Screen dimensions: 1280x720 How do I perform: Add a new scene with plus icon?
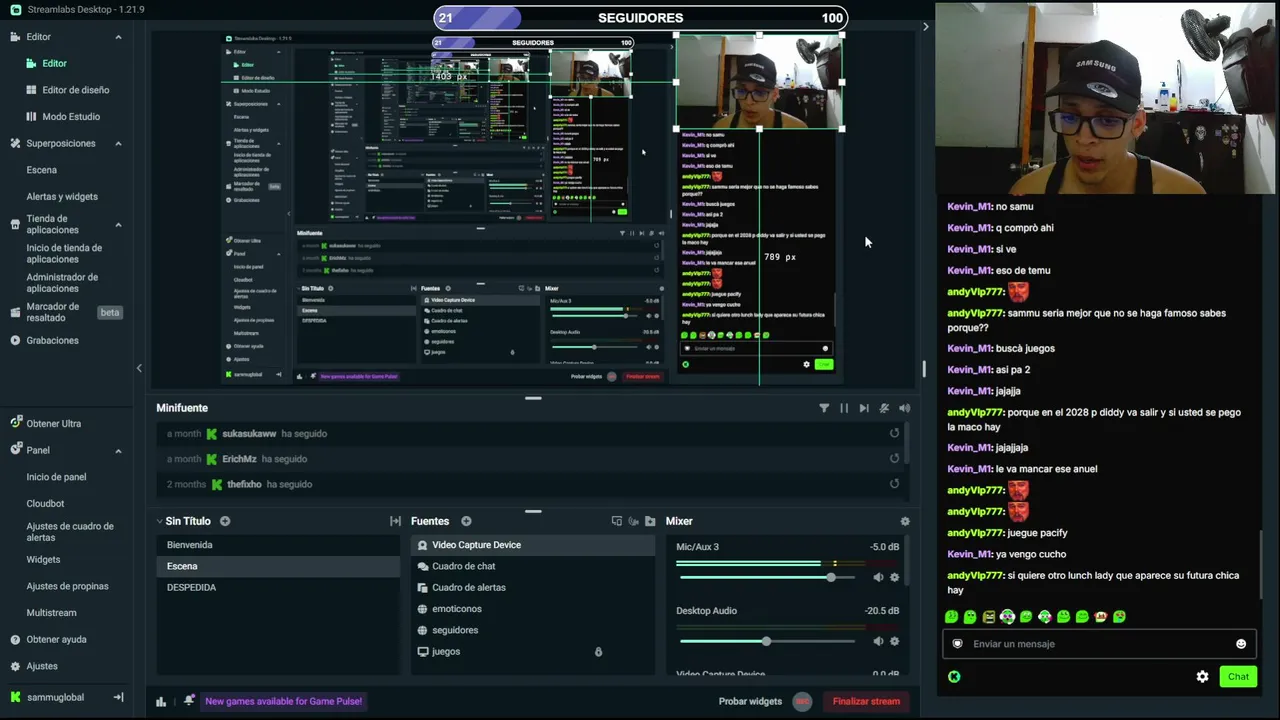(225, 521)
